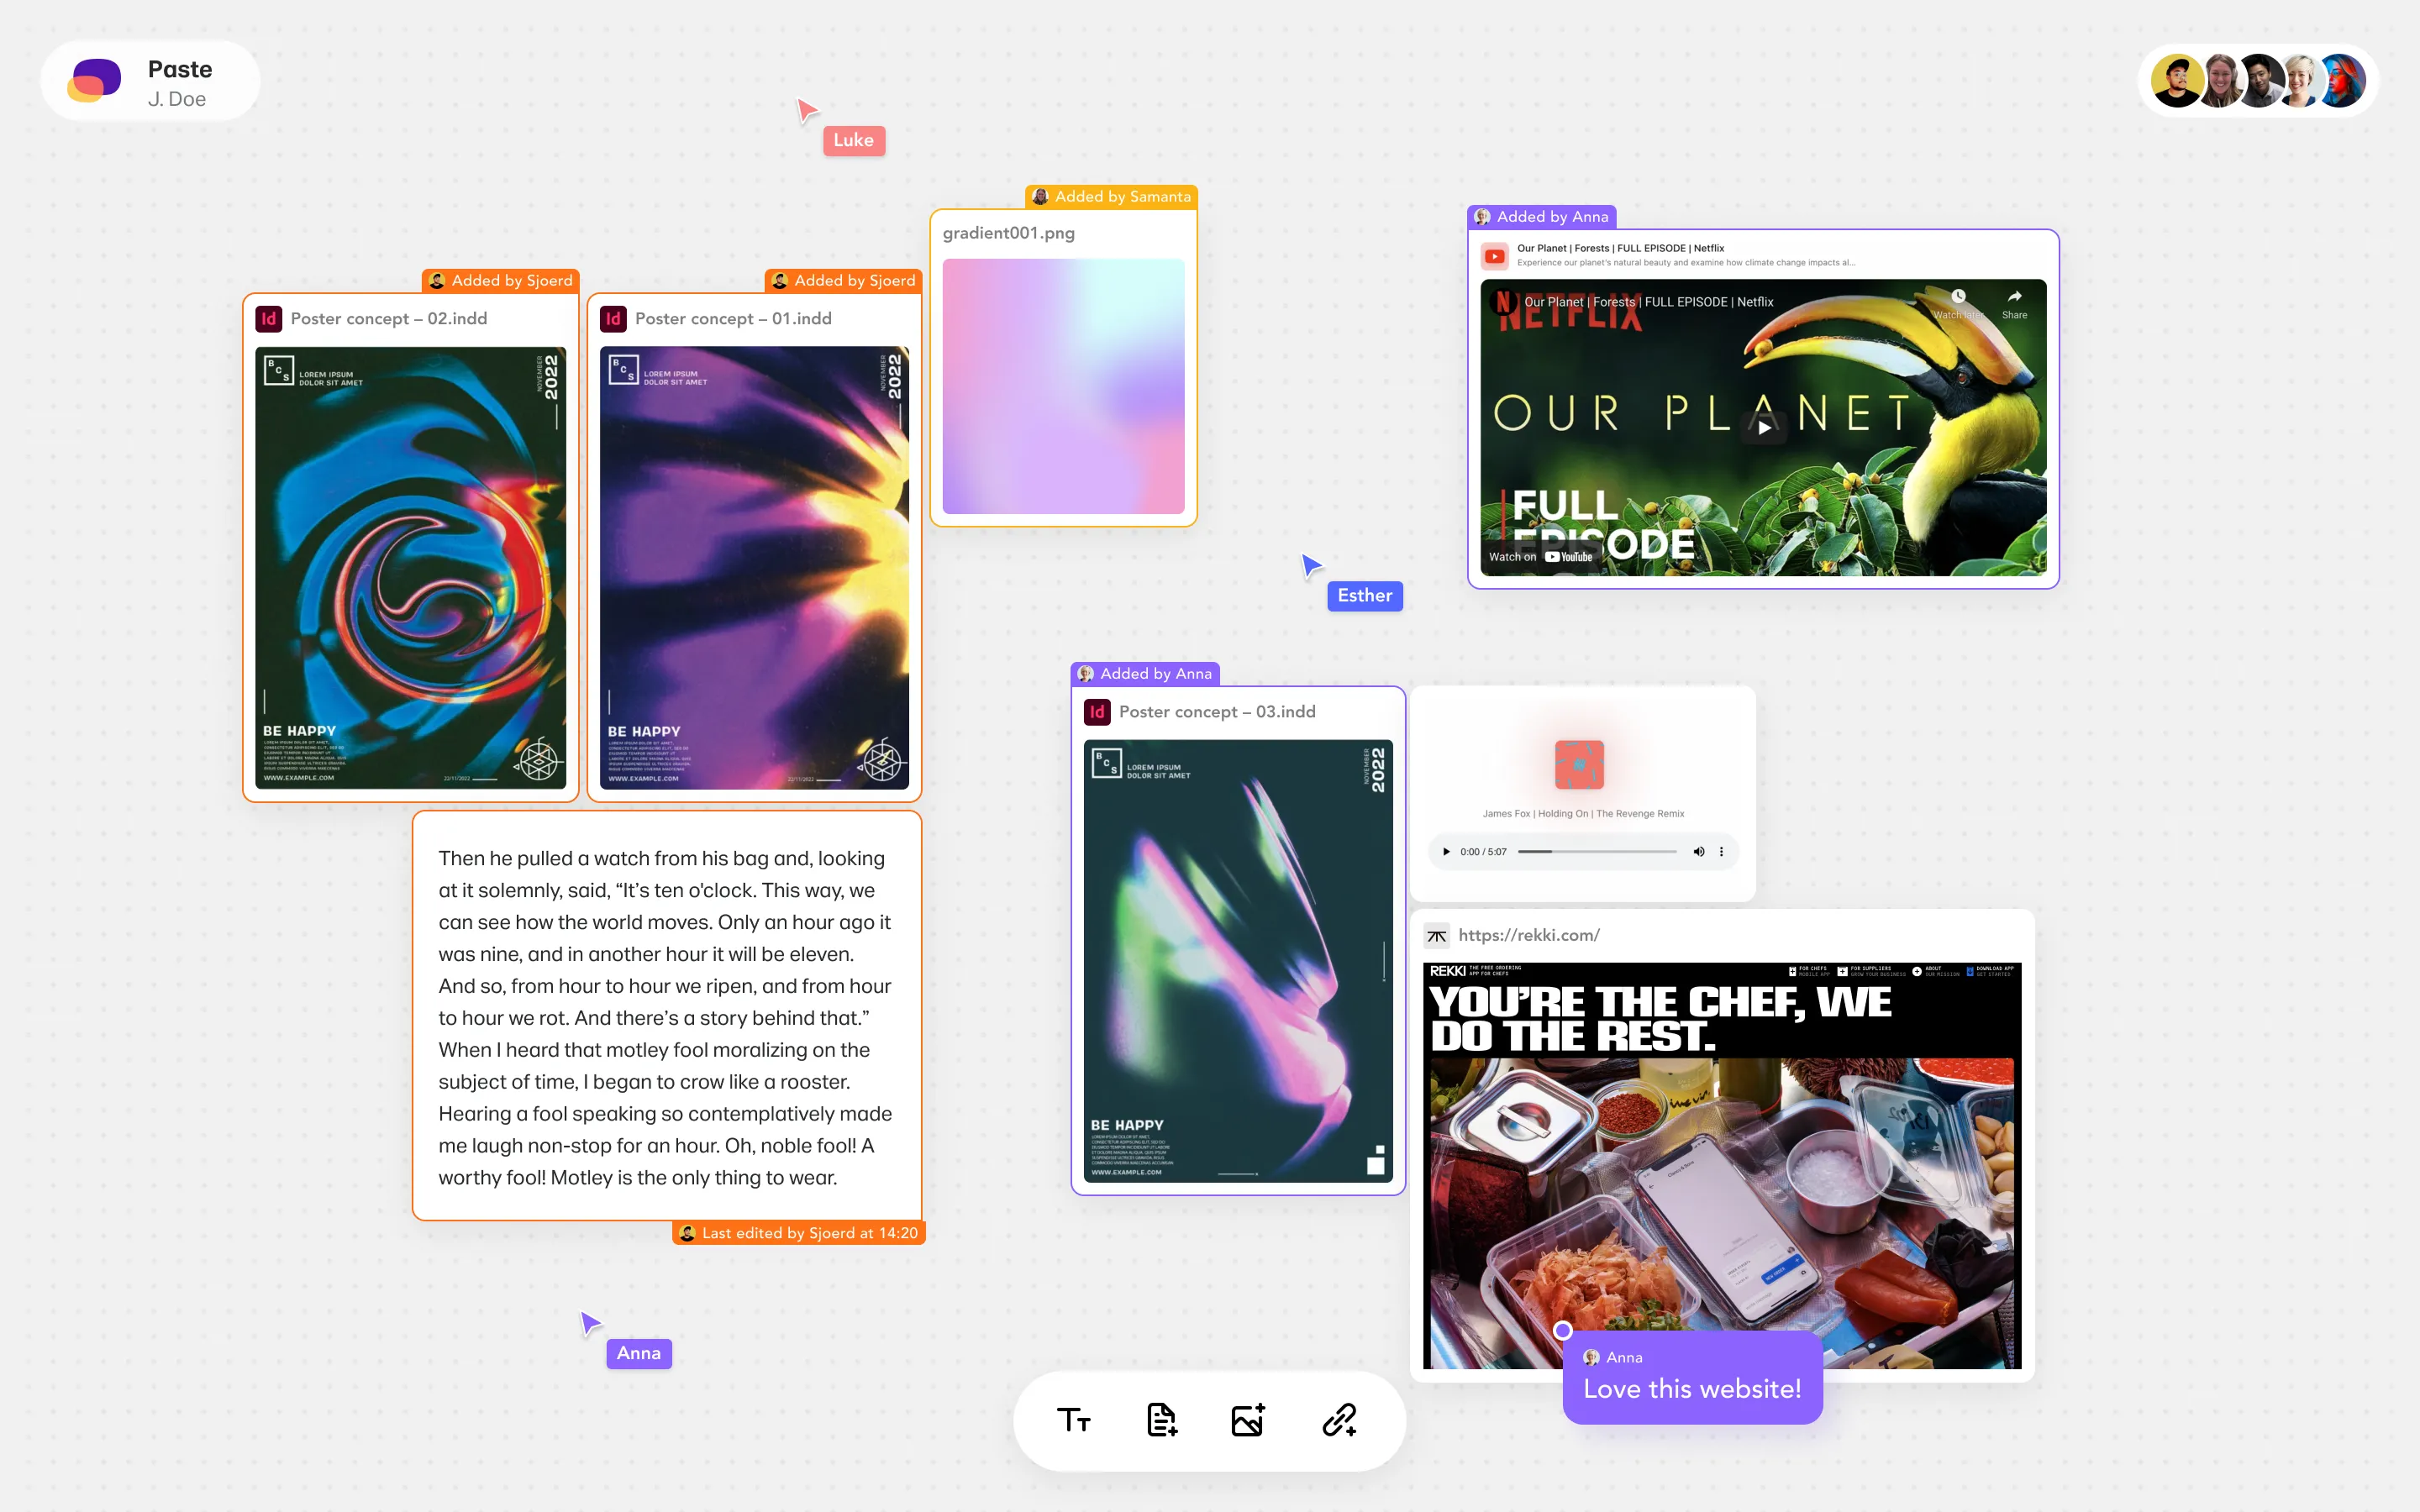This screenshot has height=1512, width=2420.
Task: Click the gradient001.png file name
Action: point(1008,233)
